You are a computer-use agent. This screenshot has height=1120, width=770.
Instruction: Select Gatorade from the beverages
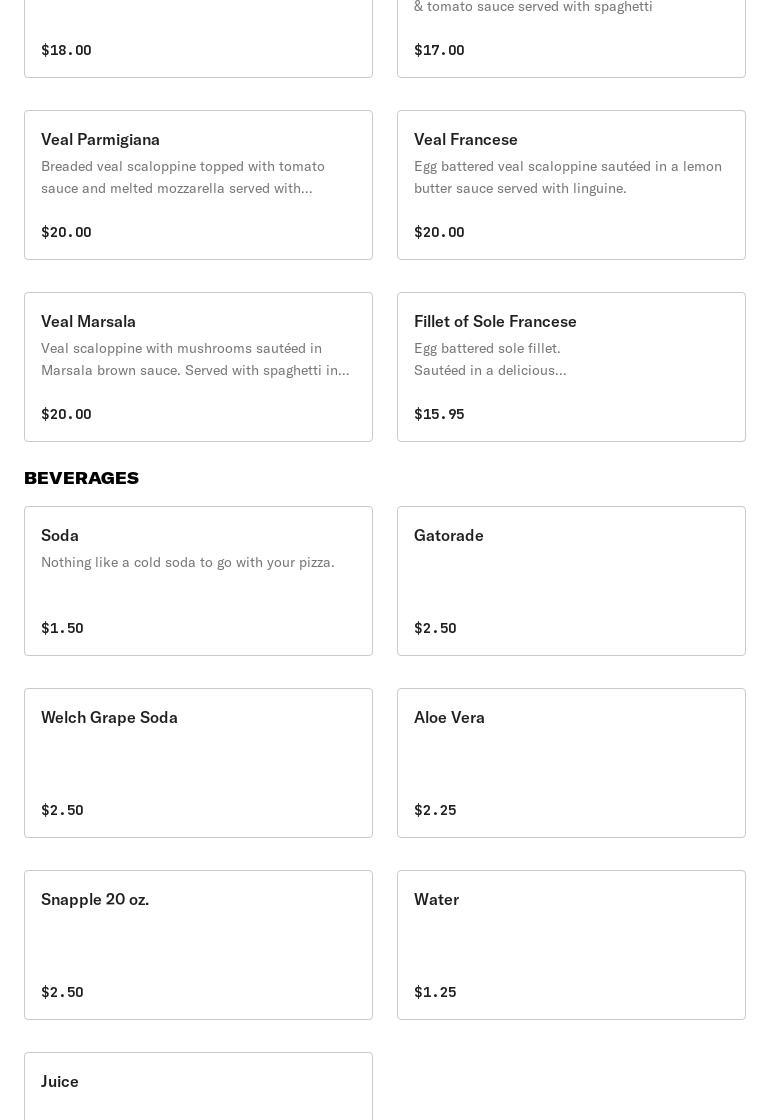tap(571, 581)
